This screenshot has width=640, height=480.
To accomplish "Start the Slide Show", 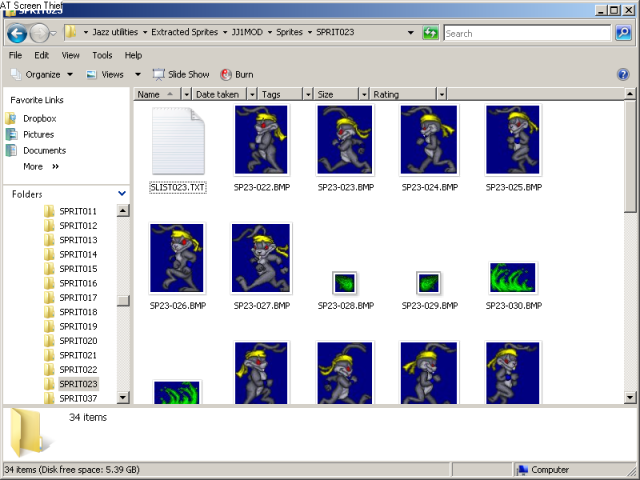I will click(x=181, y=74).
